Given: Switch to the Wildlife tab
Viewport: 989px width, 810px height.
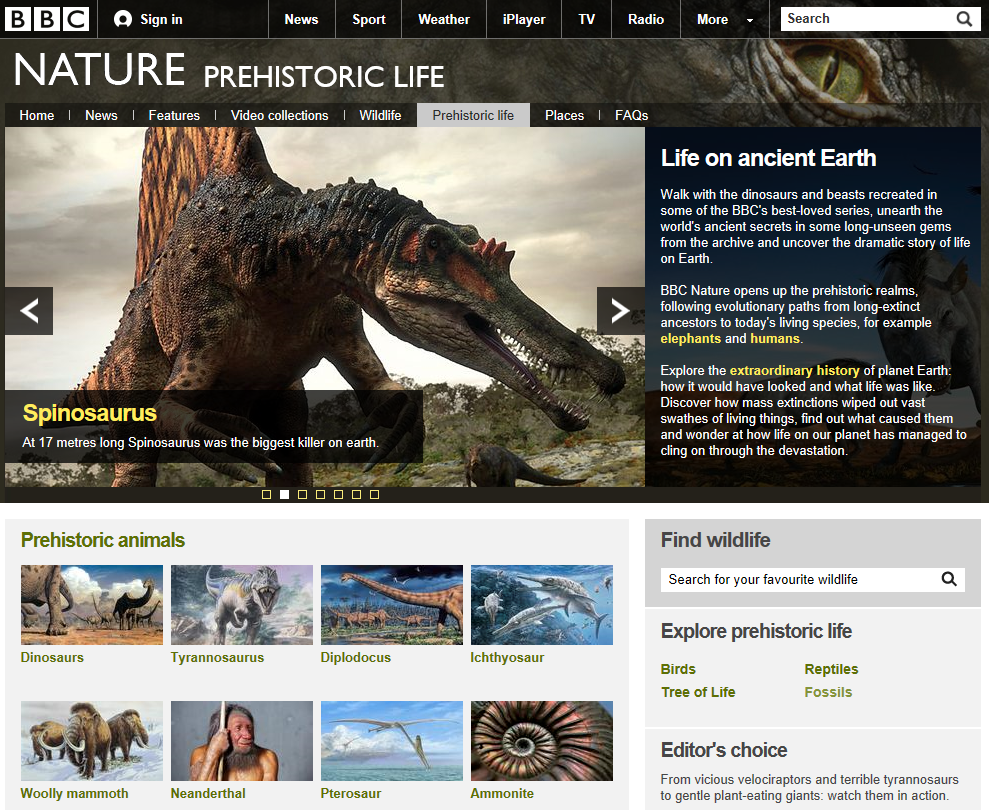Looking at the screenshot, I should (380, 115).
